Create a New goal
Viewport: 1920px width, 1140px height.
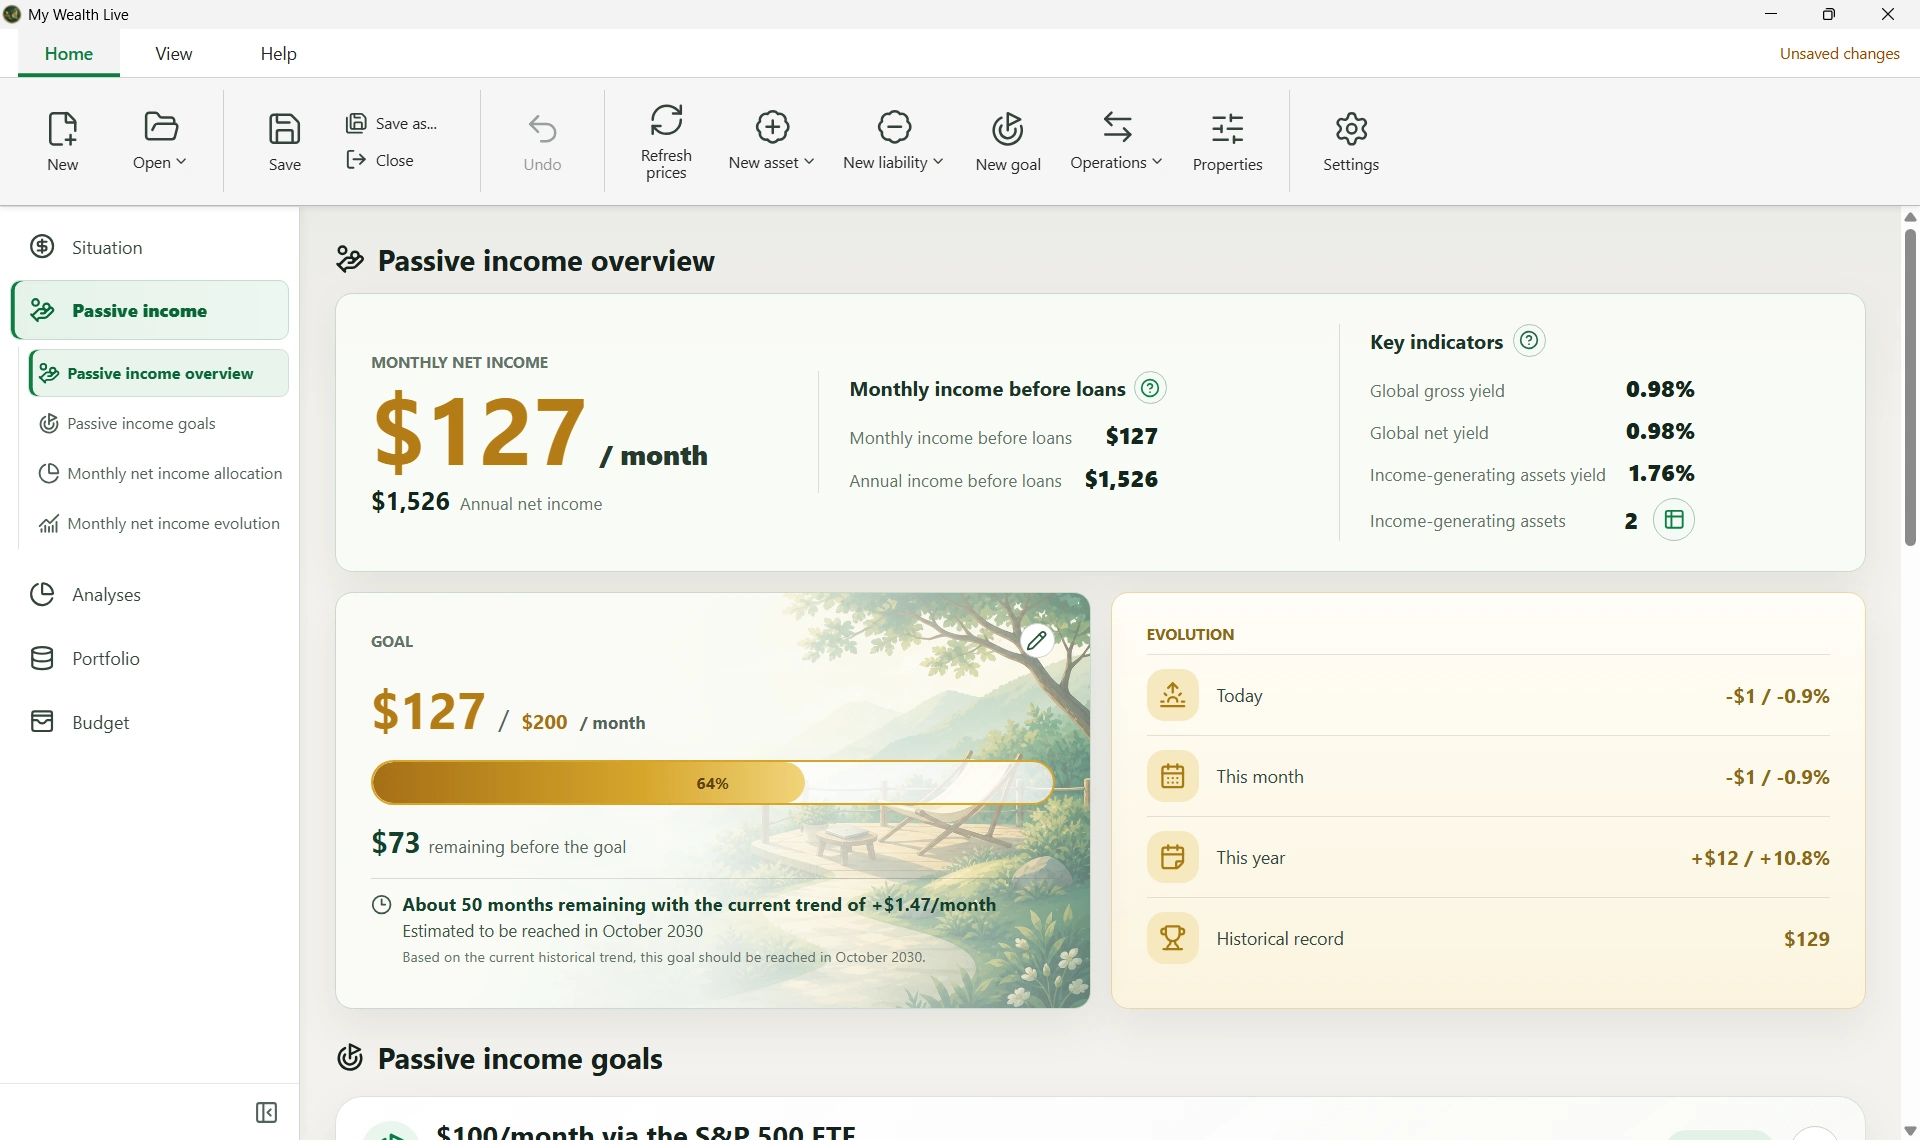(1008, 141)
